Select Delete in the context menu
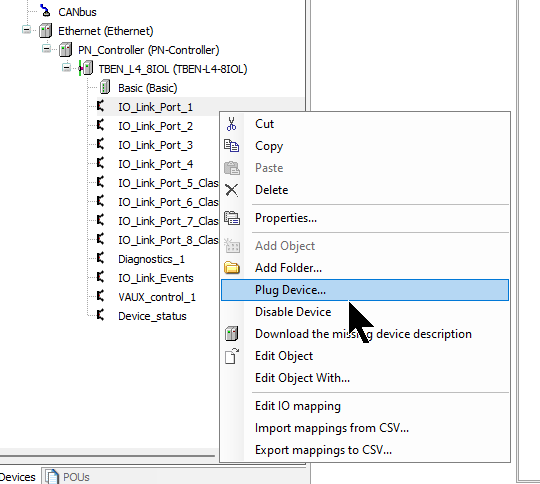The width and height of the screenshot is (540, 484). 365,190
